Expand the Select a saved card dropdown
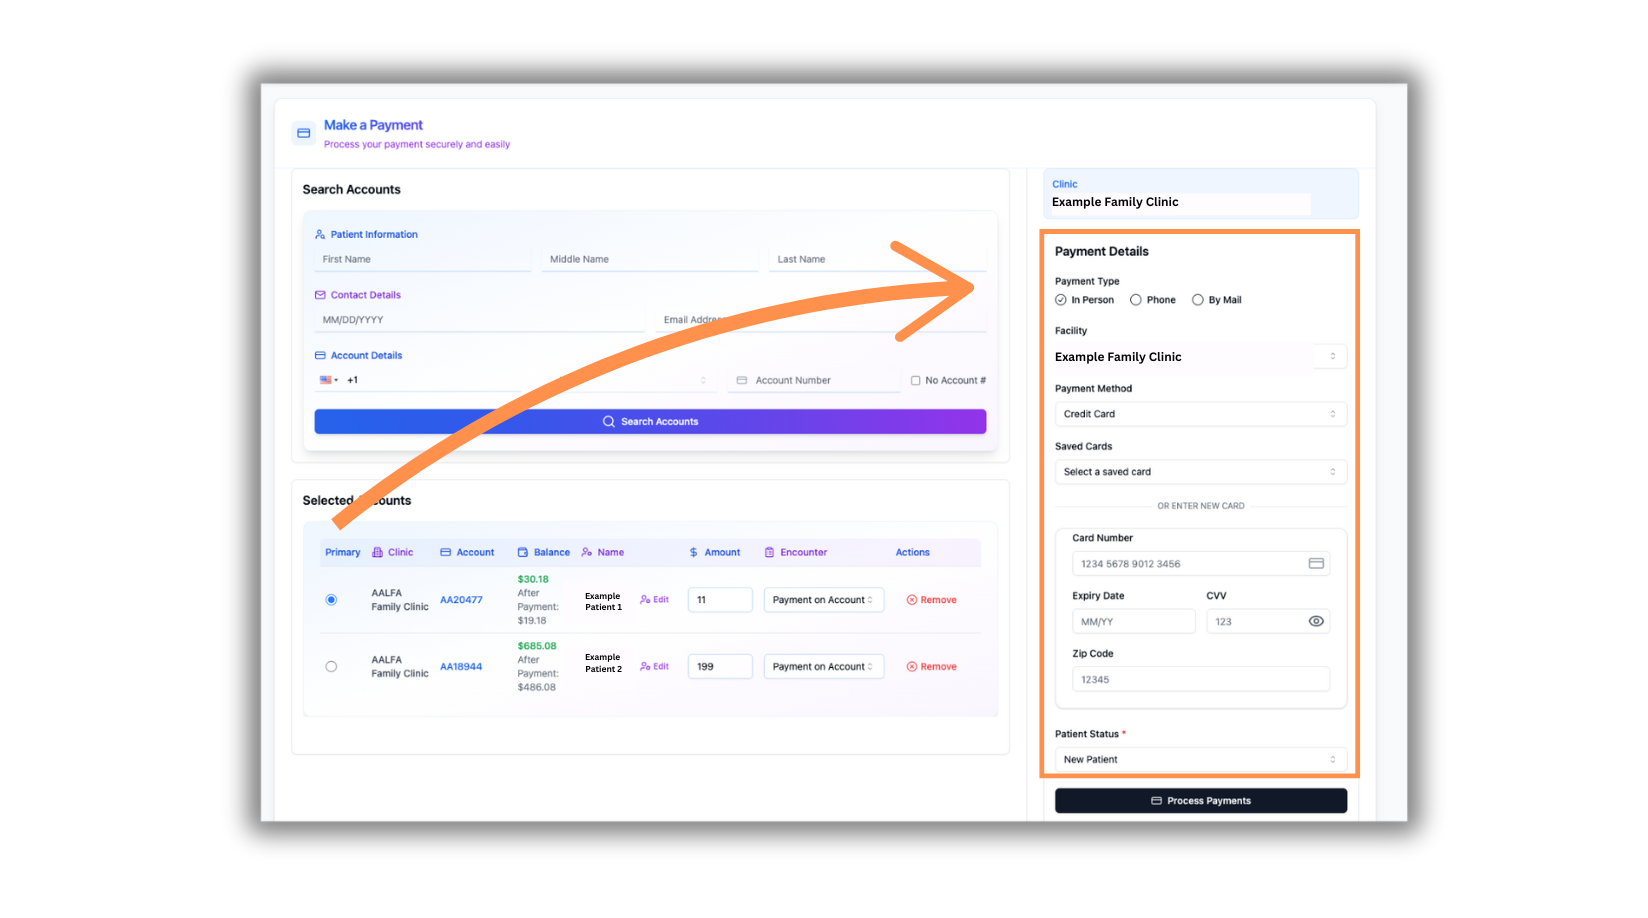1648x918 pixels. point(1201,472)
